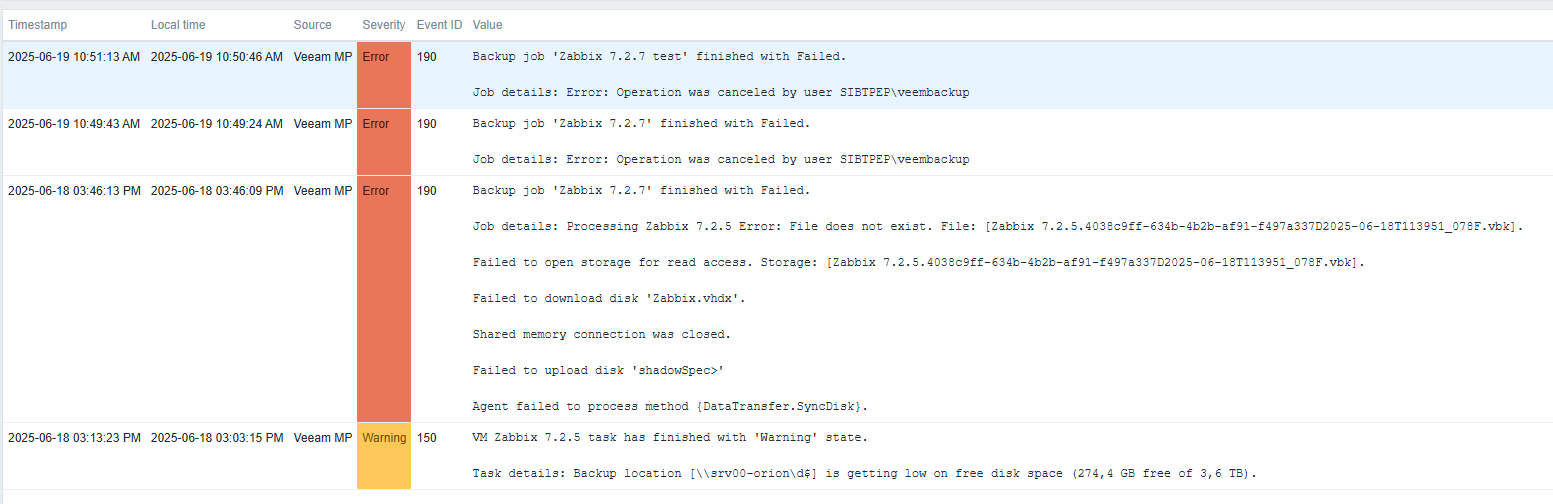Click timestamp 2025-06-19 10:49:43 AM

click(x=74, y=124)
